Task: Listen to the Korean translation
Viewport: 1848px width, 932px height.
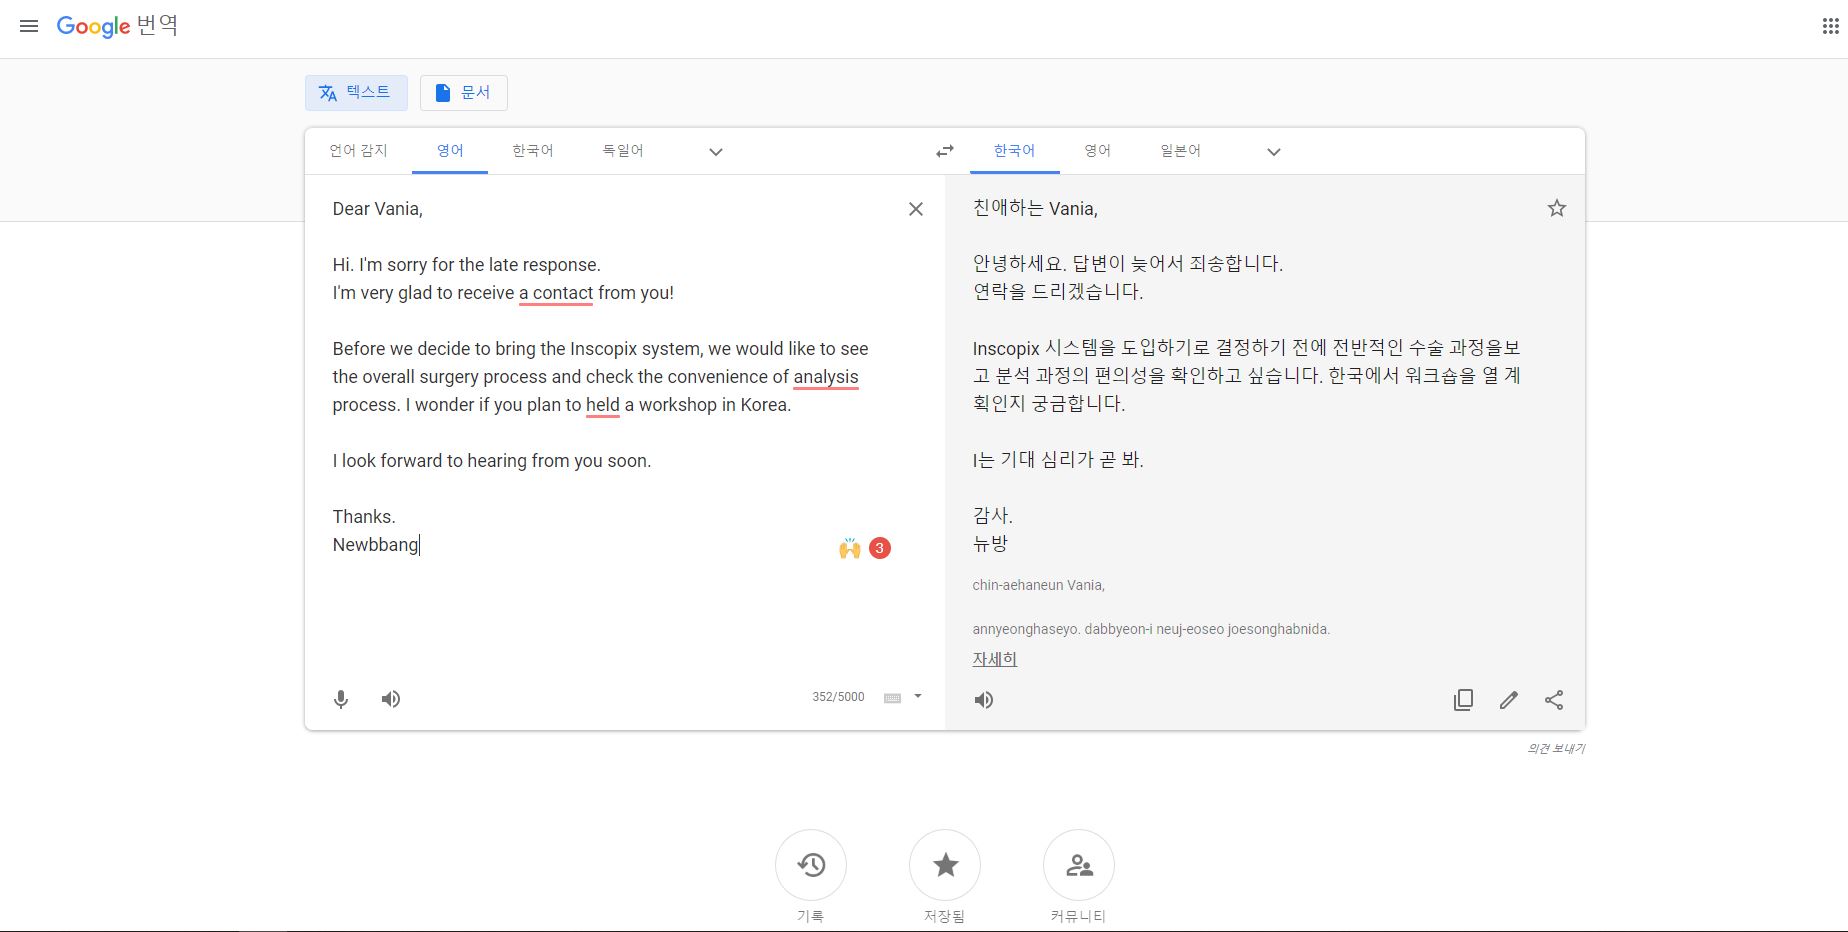Action: tap(984, 700)
